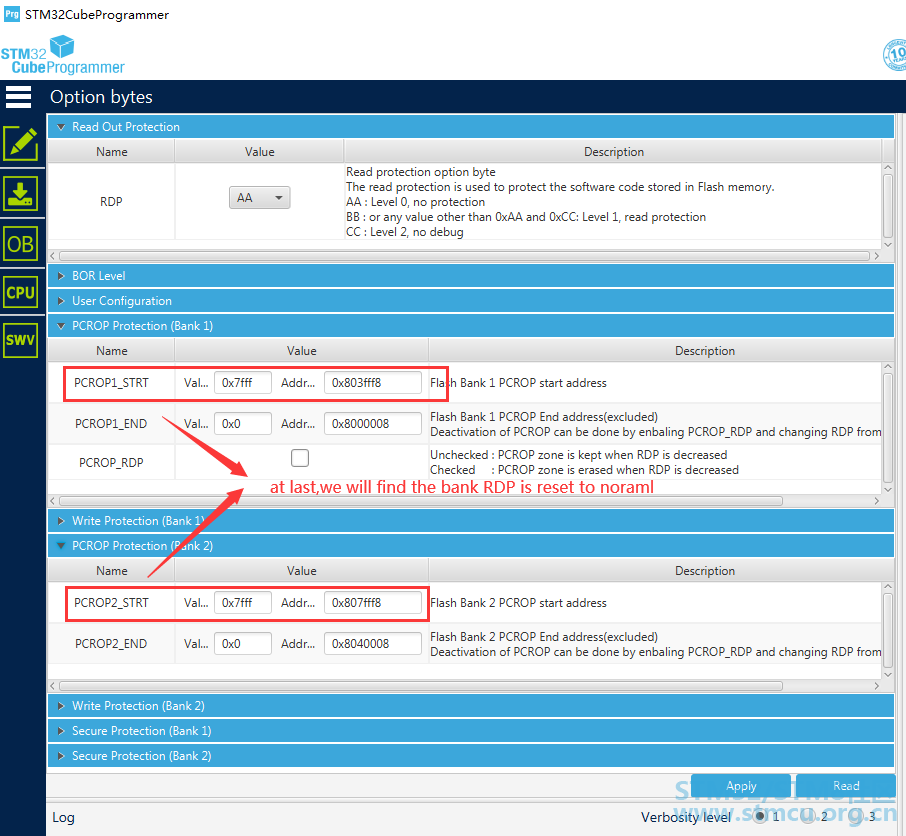
Task: Click the PCROP1_STRT address field 0x803fff8
Action: (x=373, y=382)
